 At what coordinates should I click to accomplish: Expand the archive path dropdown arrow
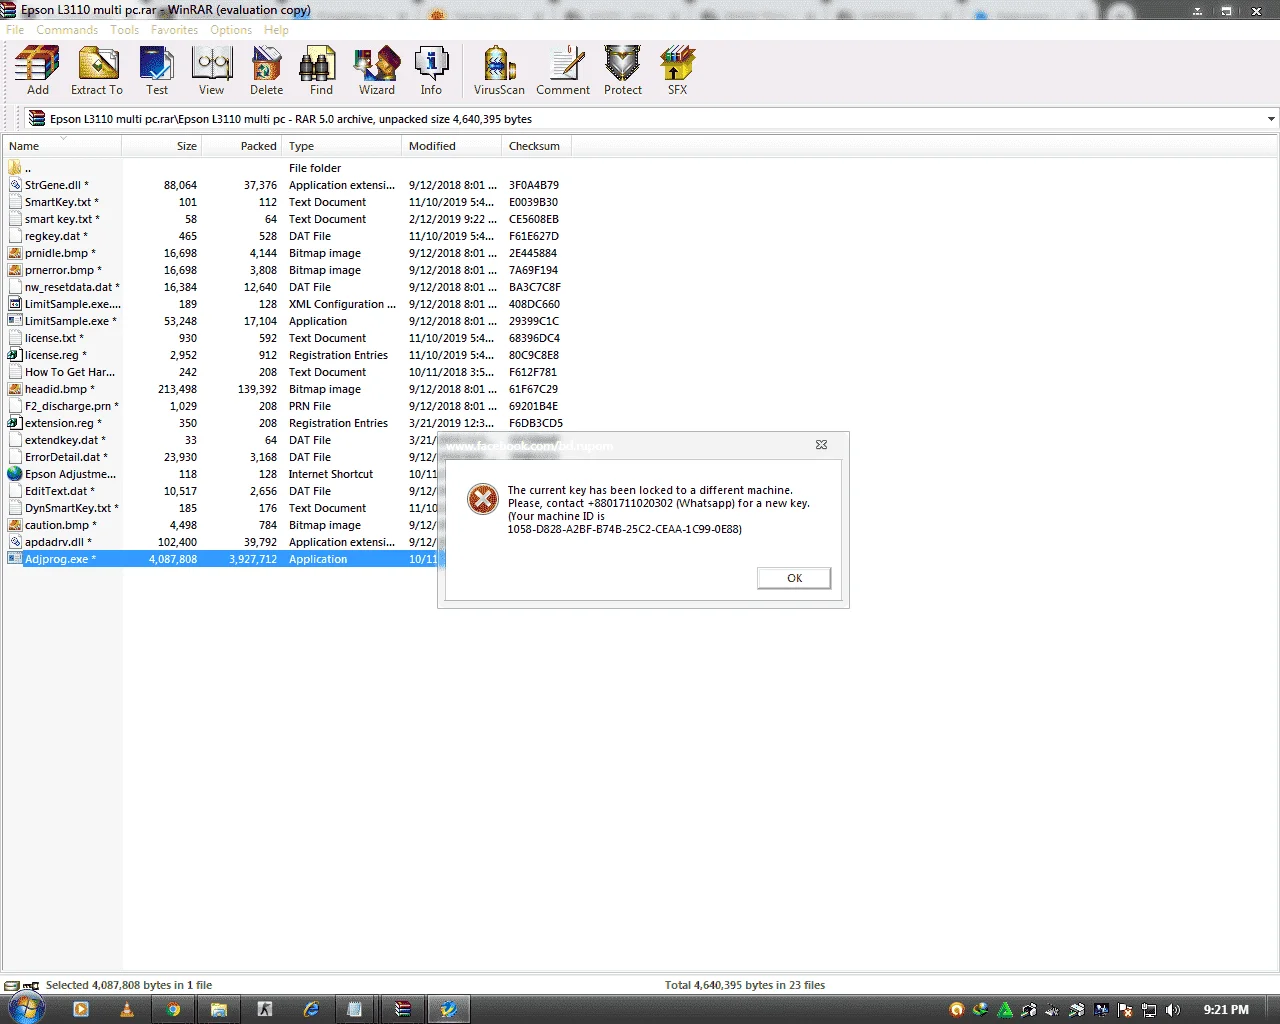[1271, 119]
